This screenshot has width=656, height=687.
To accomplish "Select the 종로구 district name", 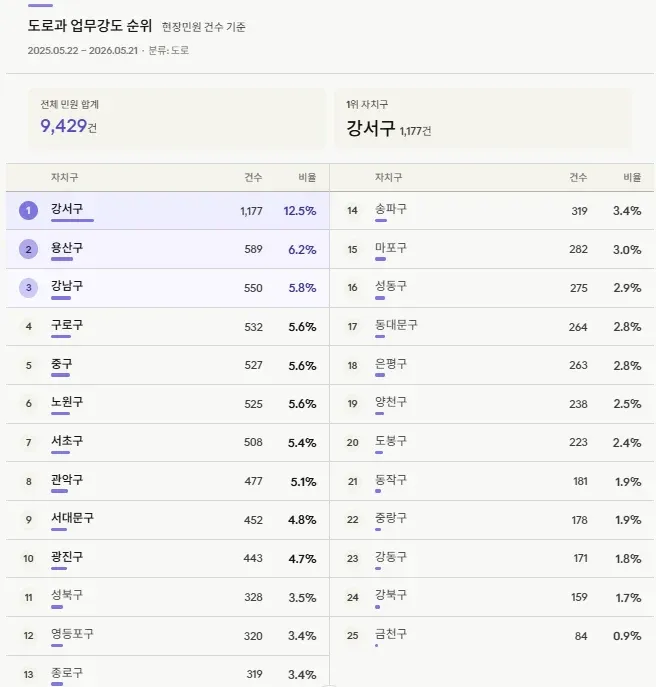I will pos(67,672).
